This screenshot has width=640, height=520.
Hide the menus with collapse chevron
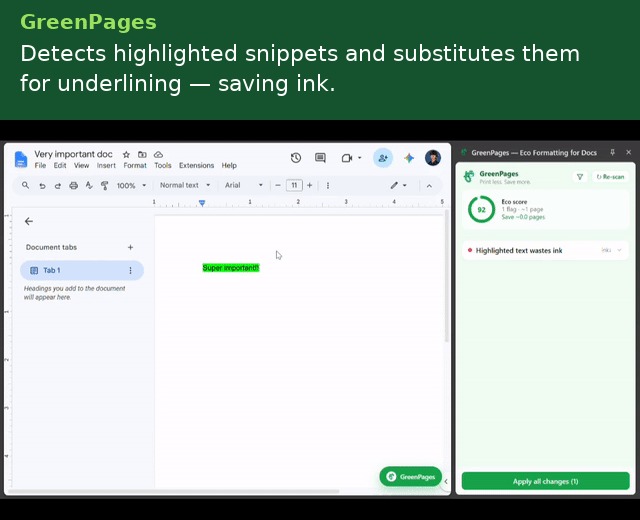click(x=429, y=186)
